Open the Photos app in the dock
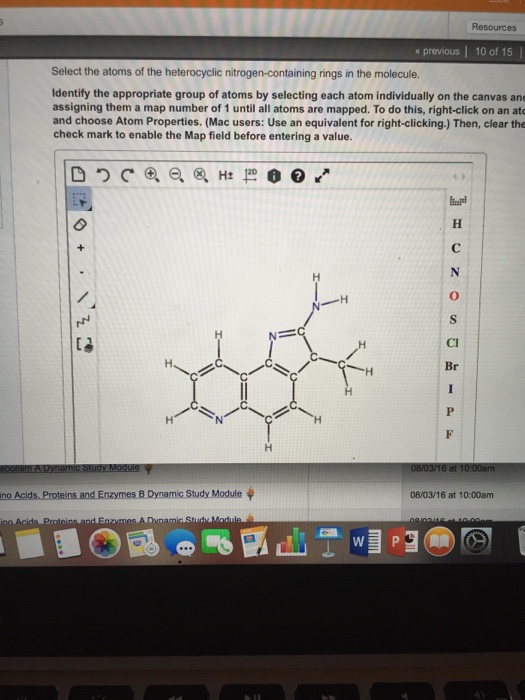Viewport: 525px width, 700px height. click(105, 544)
